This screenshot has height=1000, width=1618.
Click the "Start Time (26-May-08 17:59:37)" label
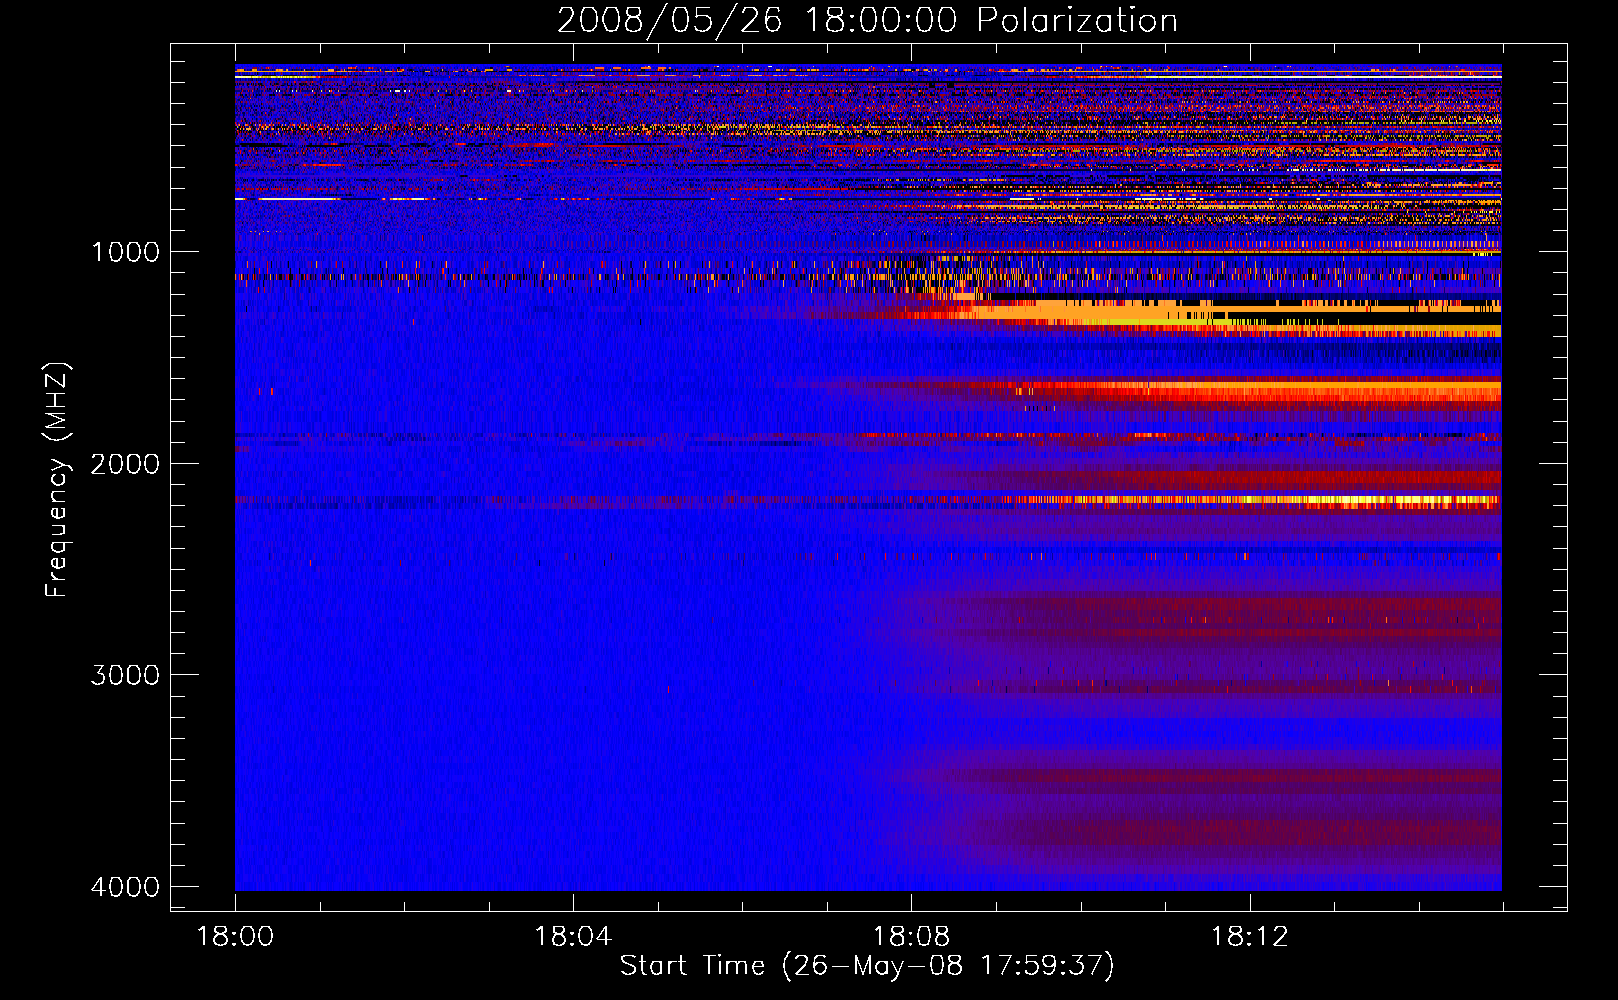click(x=867, y=966)
